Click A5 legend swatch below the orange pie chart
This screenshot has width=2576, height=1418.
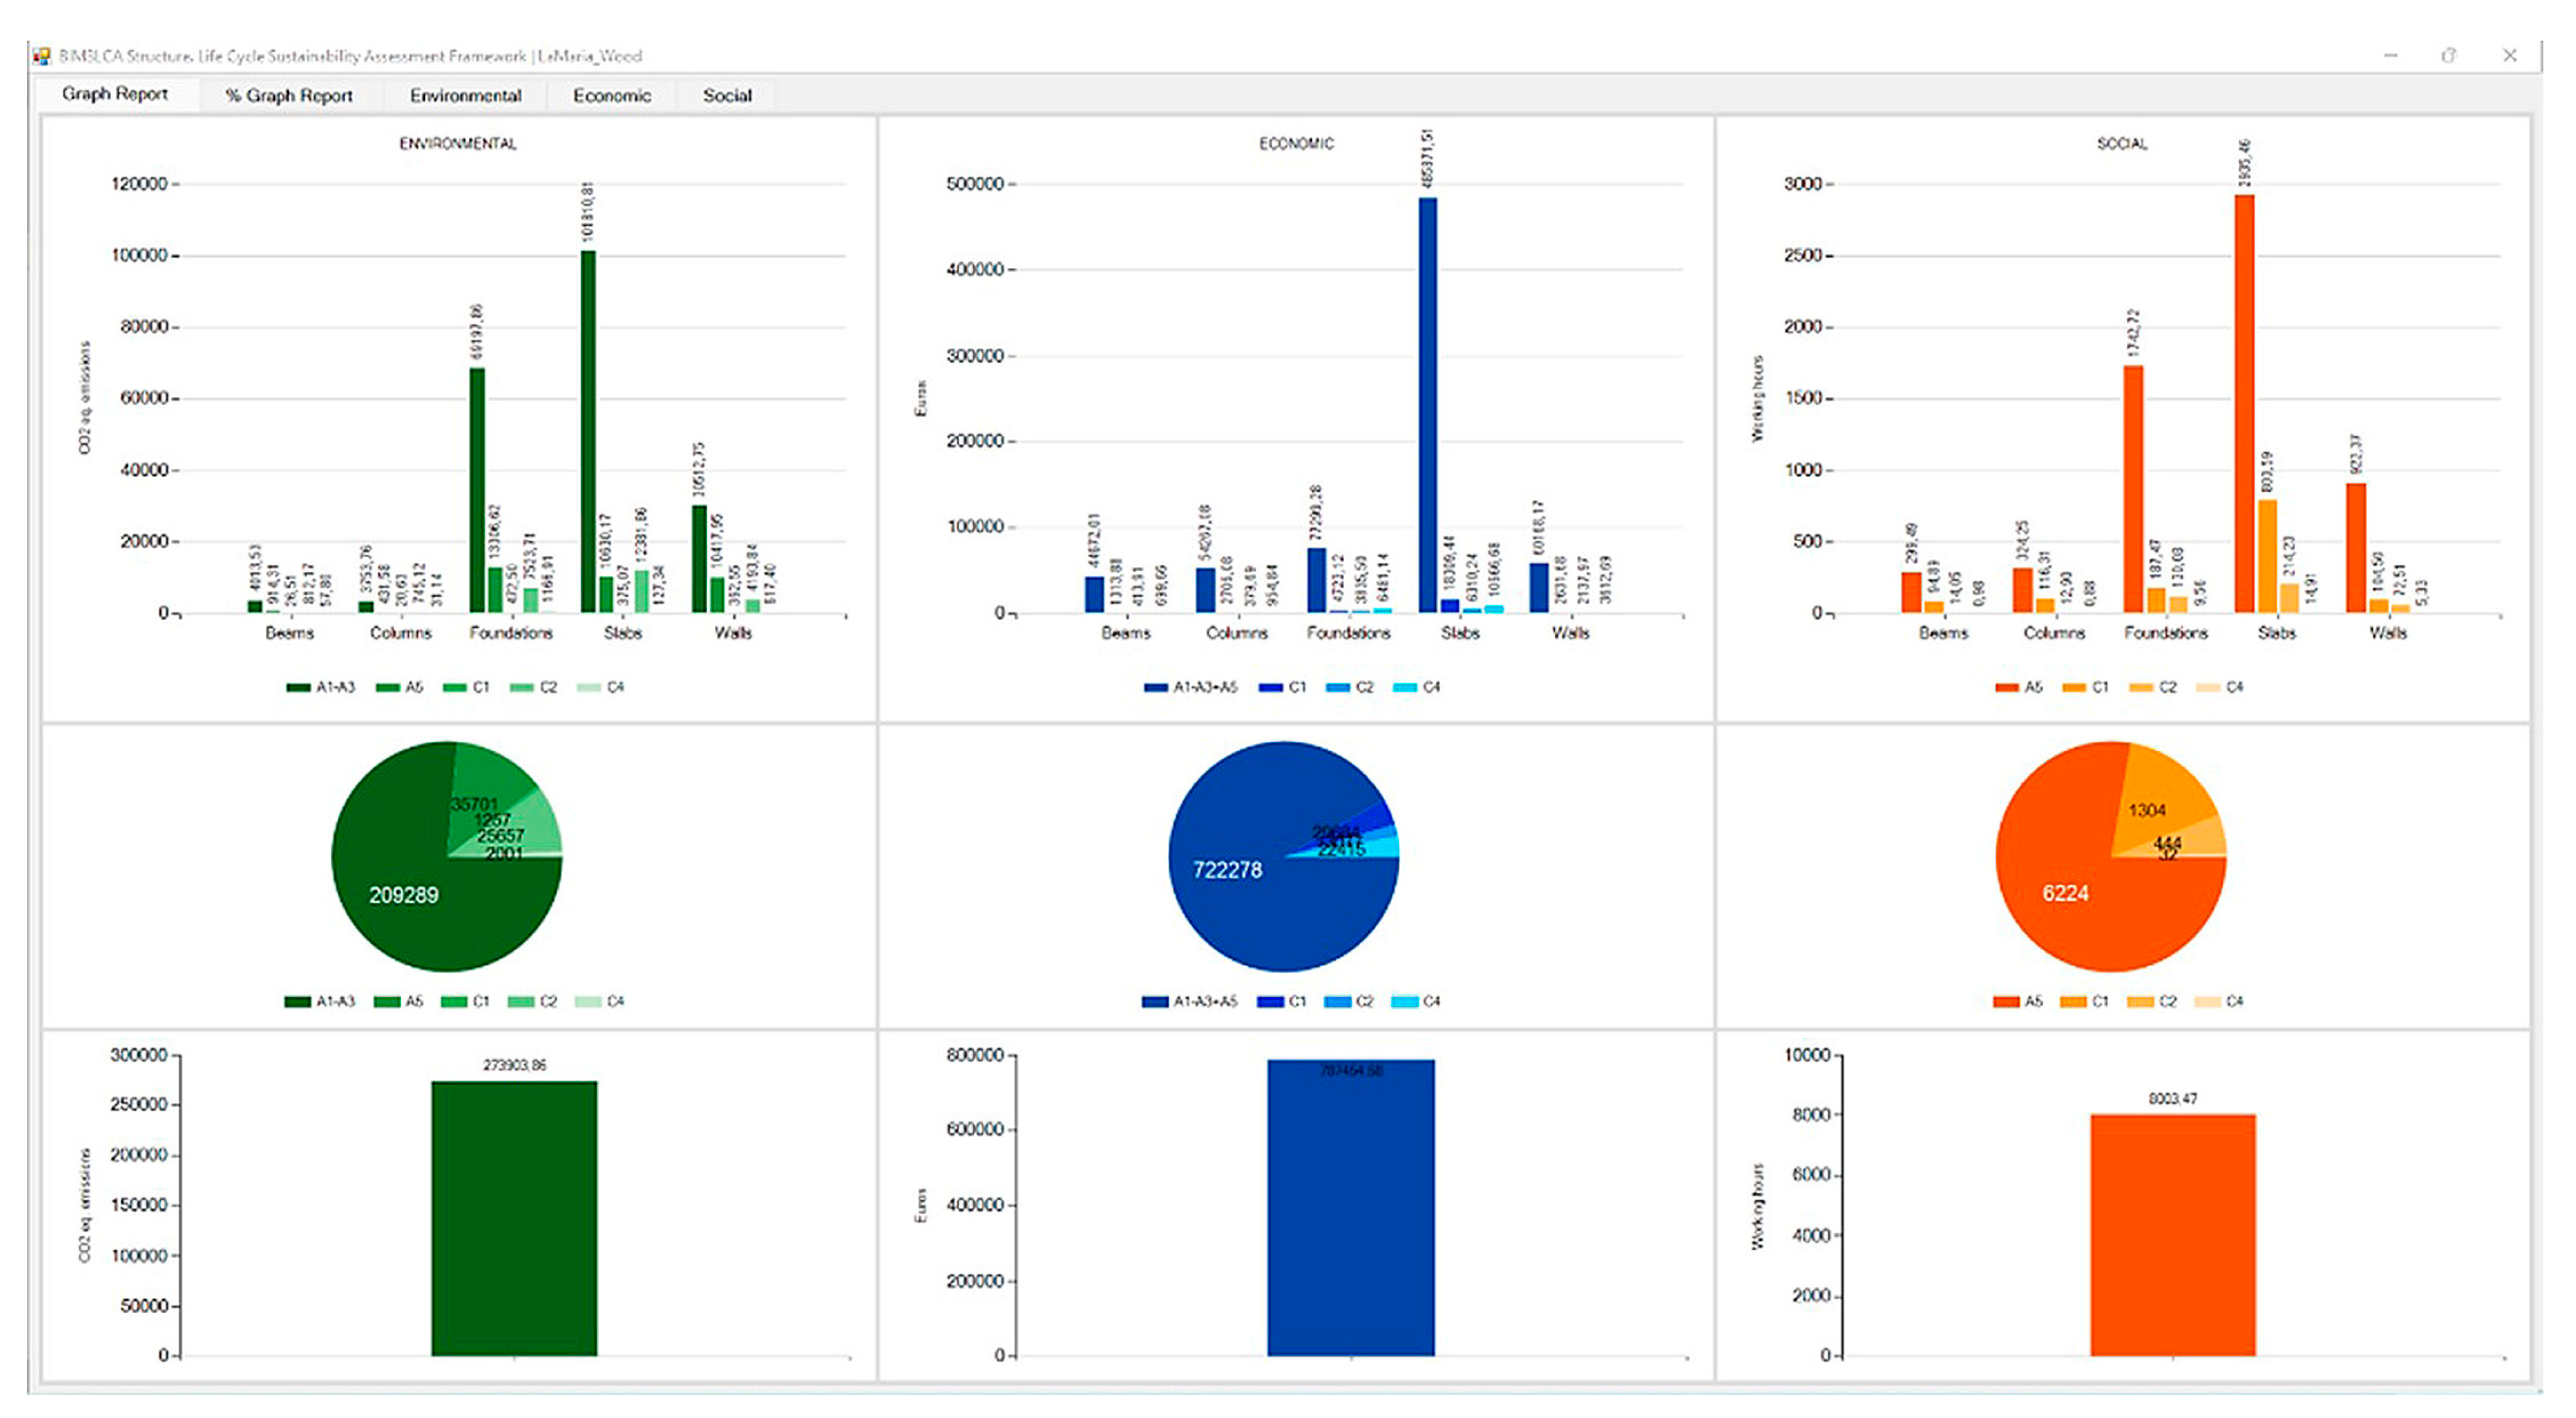pyautogui.click(x=2006, y=1001)
